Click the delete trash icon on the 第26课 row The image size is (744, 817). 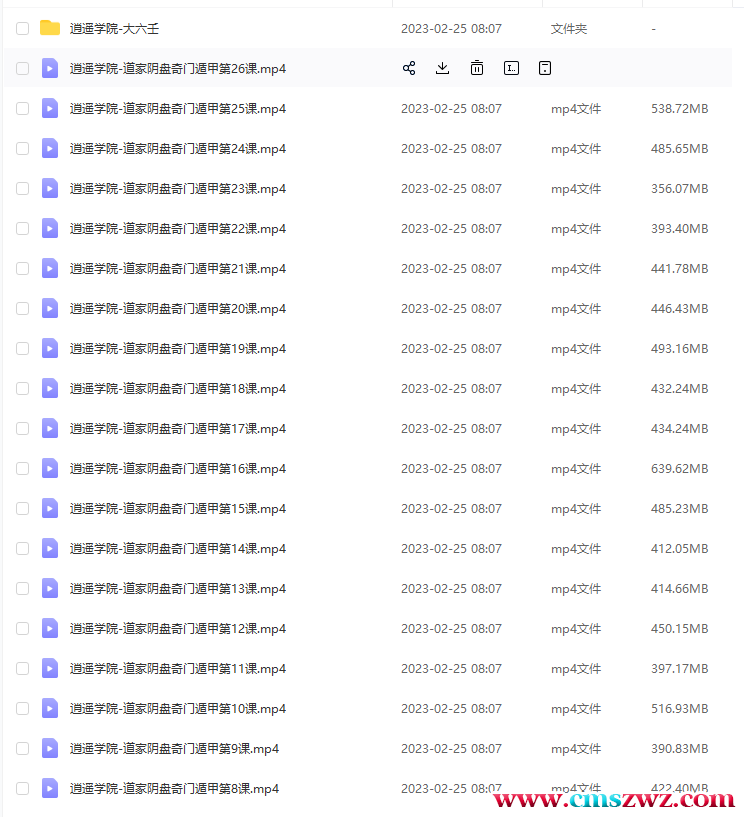477,68
